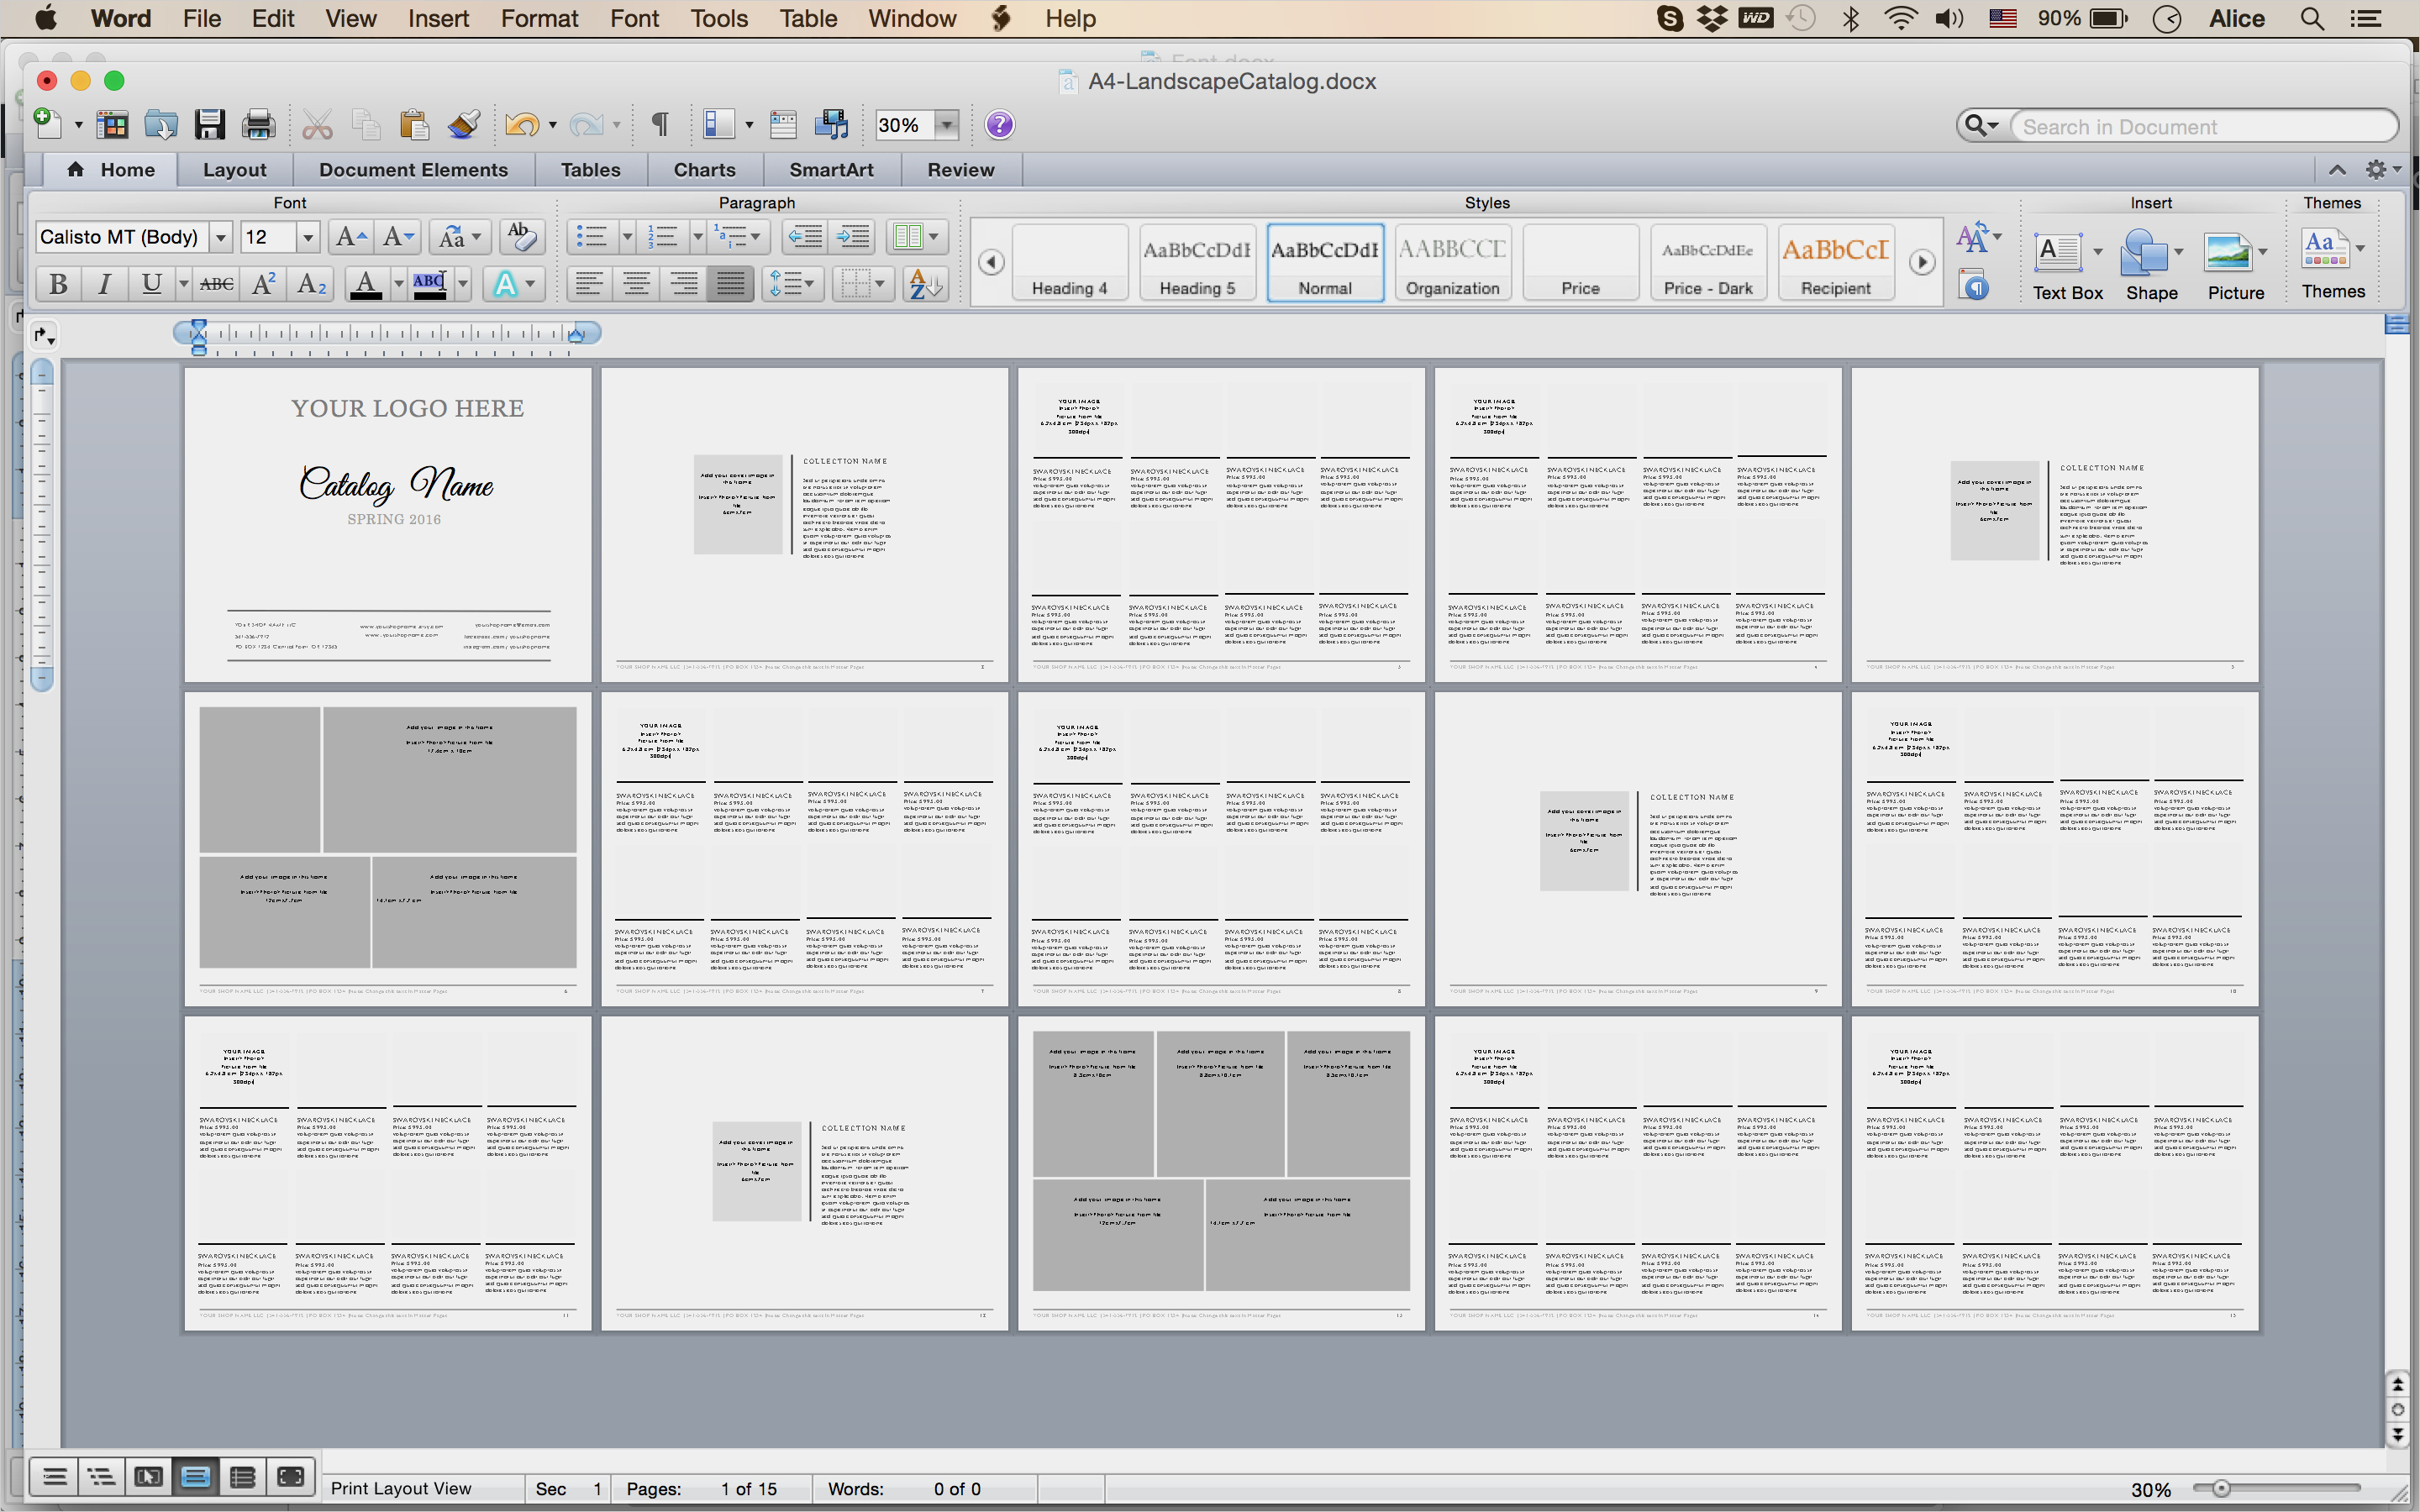
Task: Open the Word Help icon
Action: [999, 125]
